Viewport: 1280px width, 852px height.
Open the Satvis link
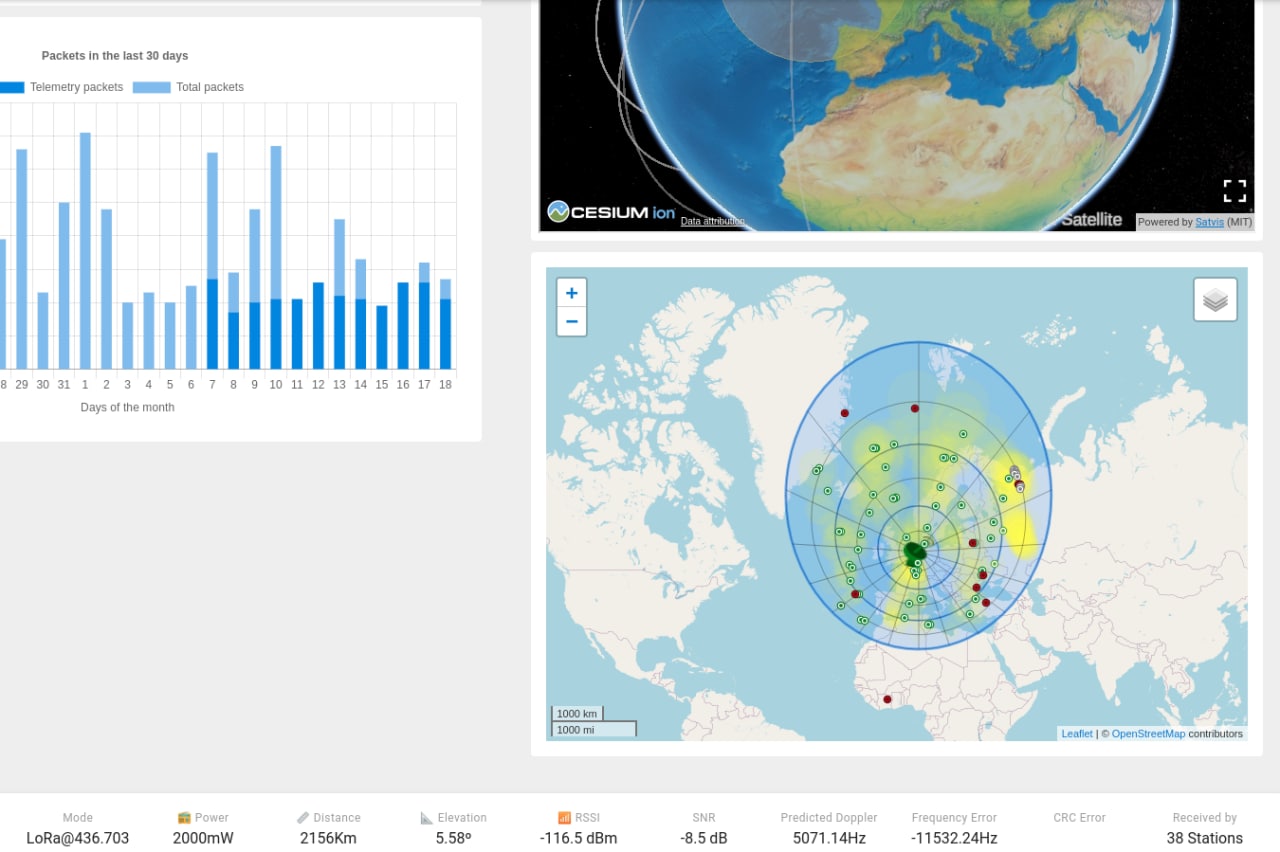(x=1209, y=222)
